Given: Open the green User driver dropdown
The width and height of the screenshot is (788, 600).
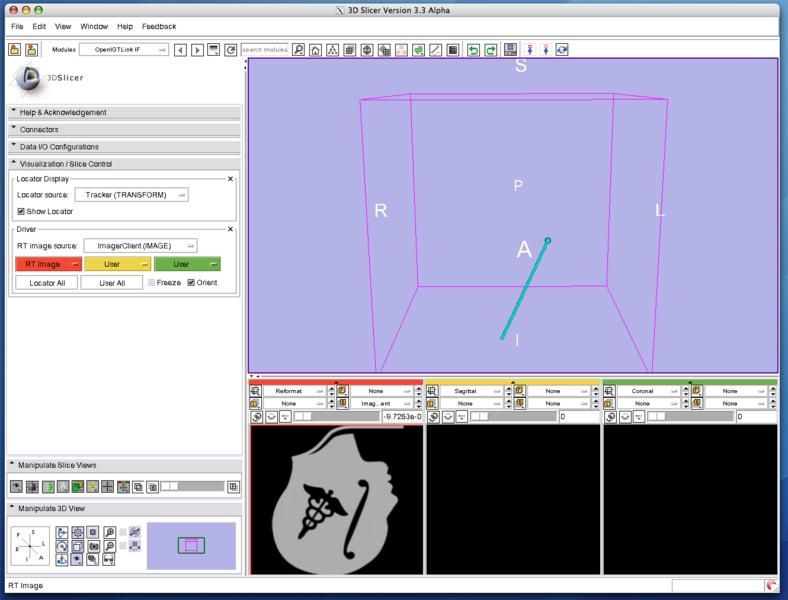Looking at the screenshot, I should [x=187, y=264].
